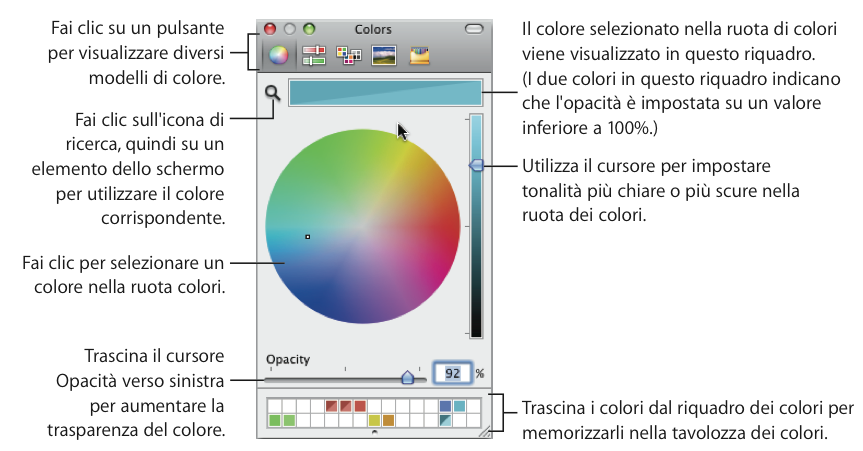Expand the swatch drawer using bottom dot handle

pyautogui.click(x=374, y=434)
